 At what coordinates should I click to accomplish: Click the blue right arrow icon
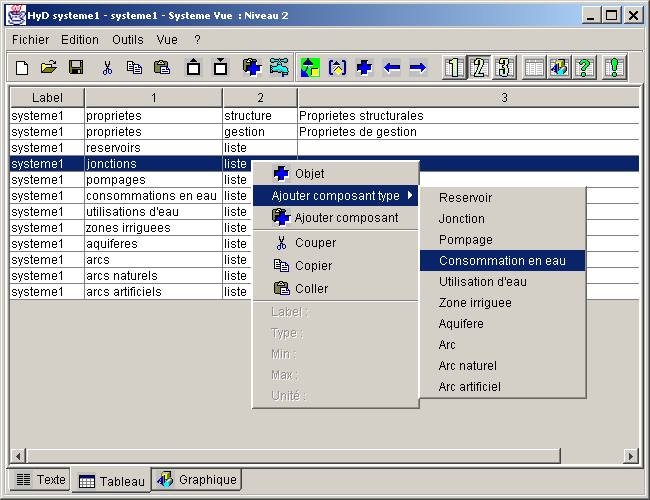[417, 68]
